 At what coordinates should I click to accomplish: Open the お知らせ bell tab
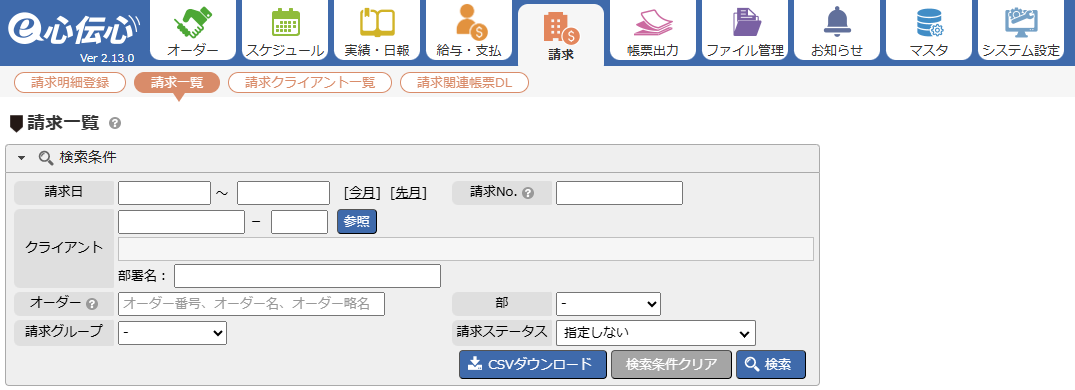(836, 31)
